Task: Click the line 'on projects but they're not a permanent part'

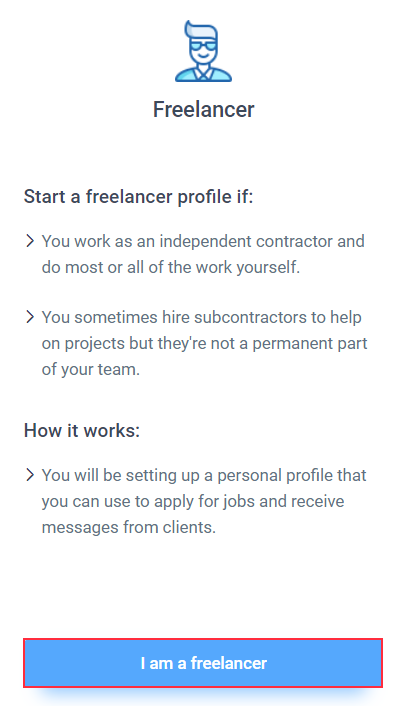Action: (x=205, y=344)
